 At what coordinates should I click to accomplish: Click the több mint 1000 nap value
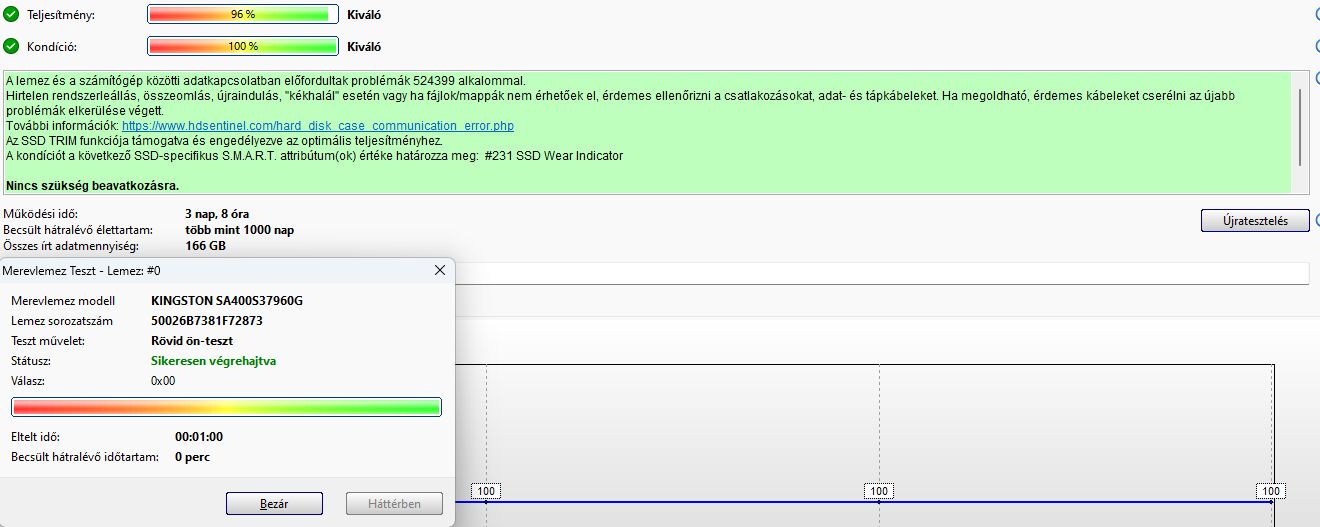(239, 230)
